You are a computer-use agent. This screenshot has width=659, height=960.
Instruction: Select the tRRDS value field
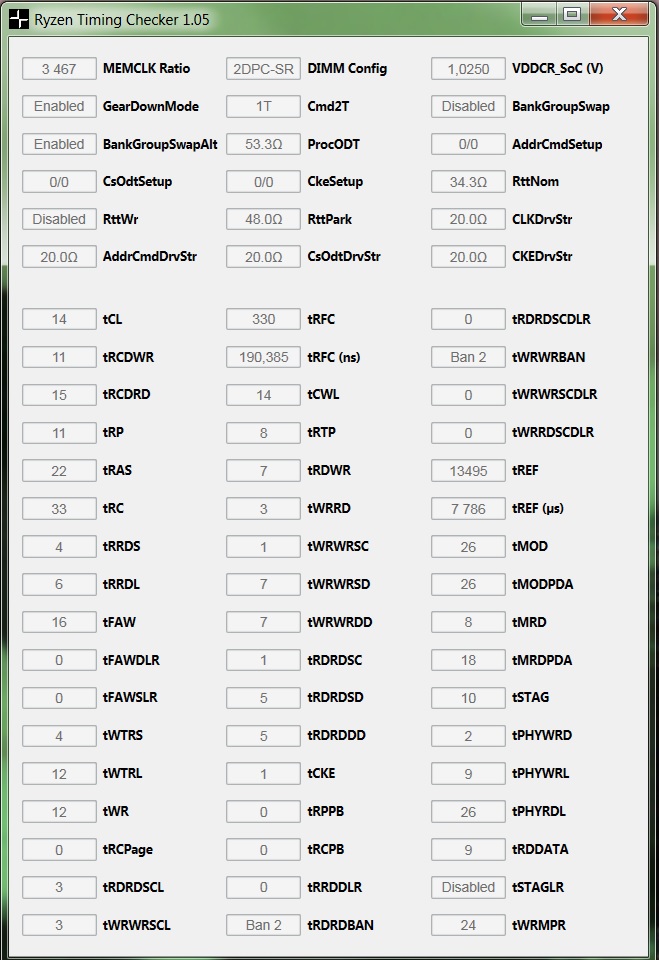coord(59,547)
